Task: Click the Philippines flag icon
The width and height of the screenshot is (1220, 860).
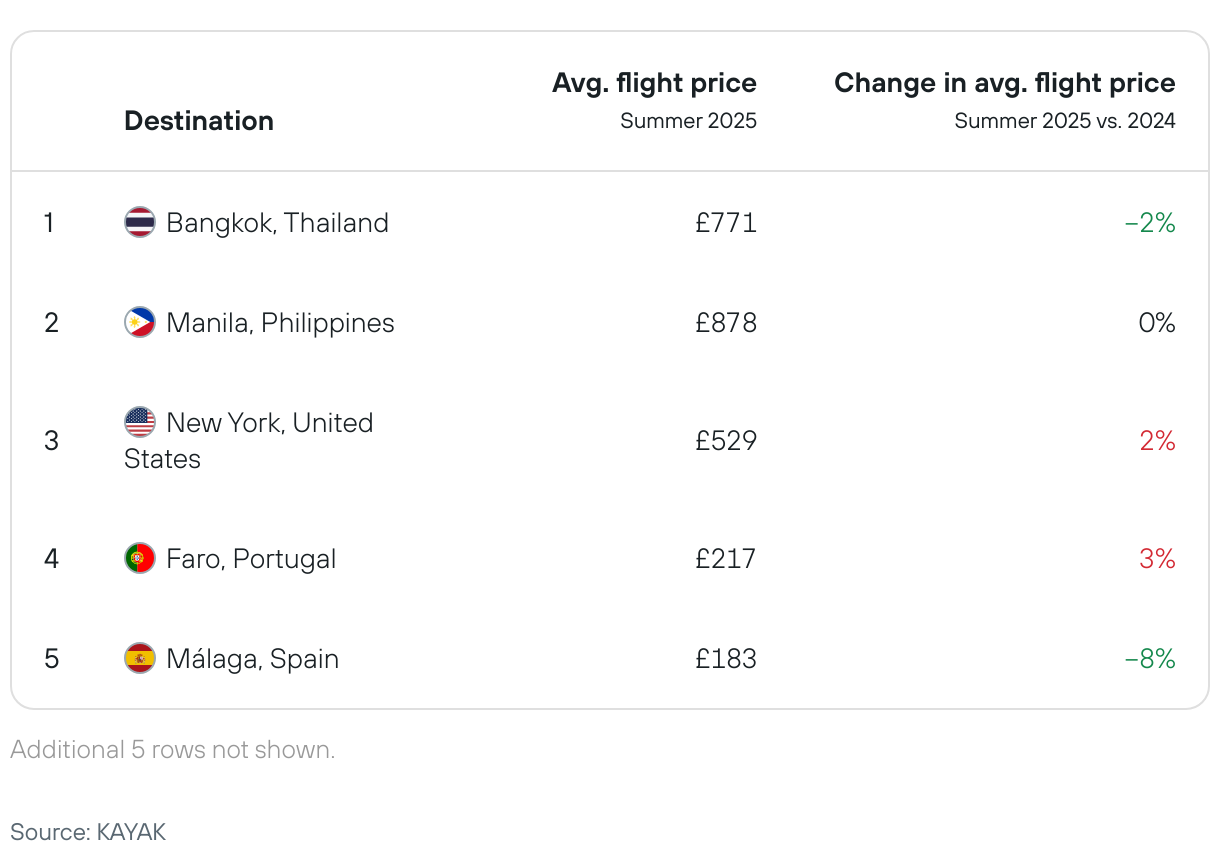Action: [x=140, y=323]
